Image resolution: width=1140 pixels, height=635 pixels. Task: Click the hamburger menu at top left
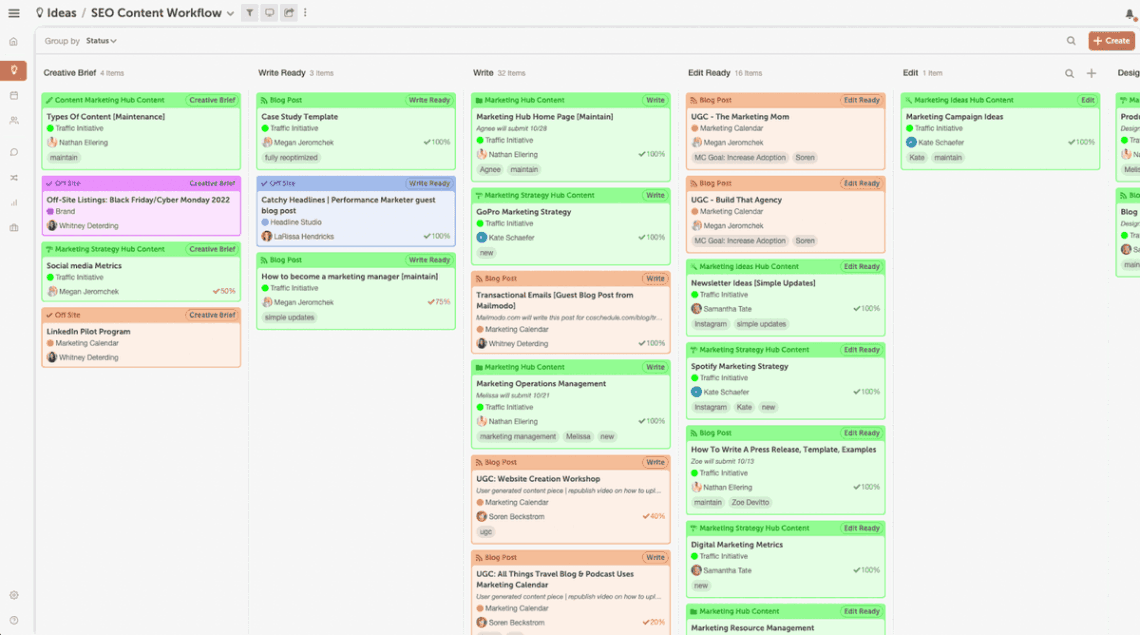pos(14,13)
